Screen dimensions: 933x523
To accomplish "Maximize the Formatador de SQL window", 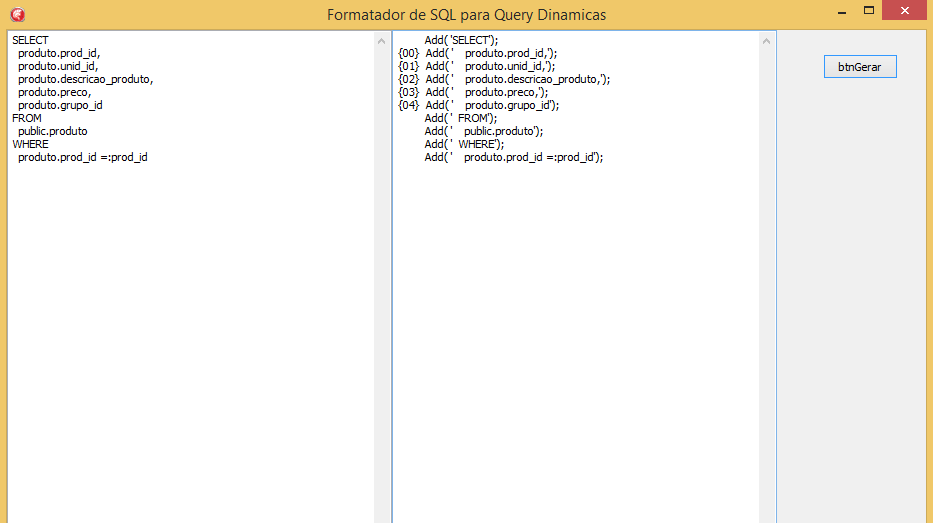I will (x=869, y=11).
